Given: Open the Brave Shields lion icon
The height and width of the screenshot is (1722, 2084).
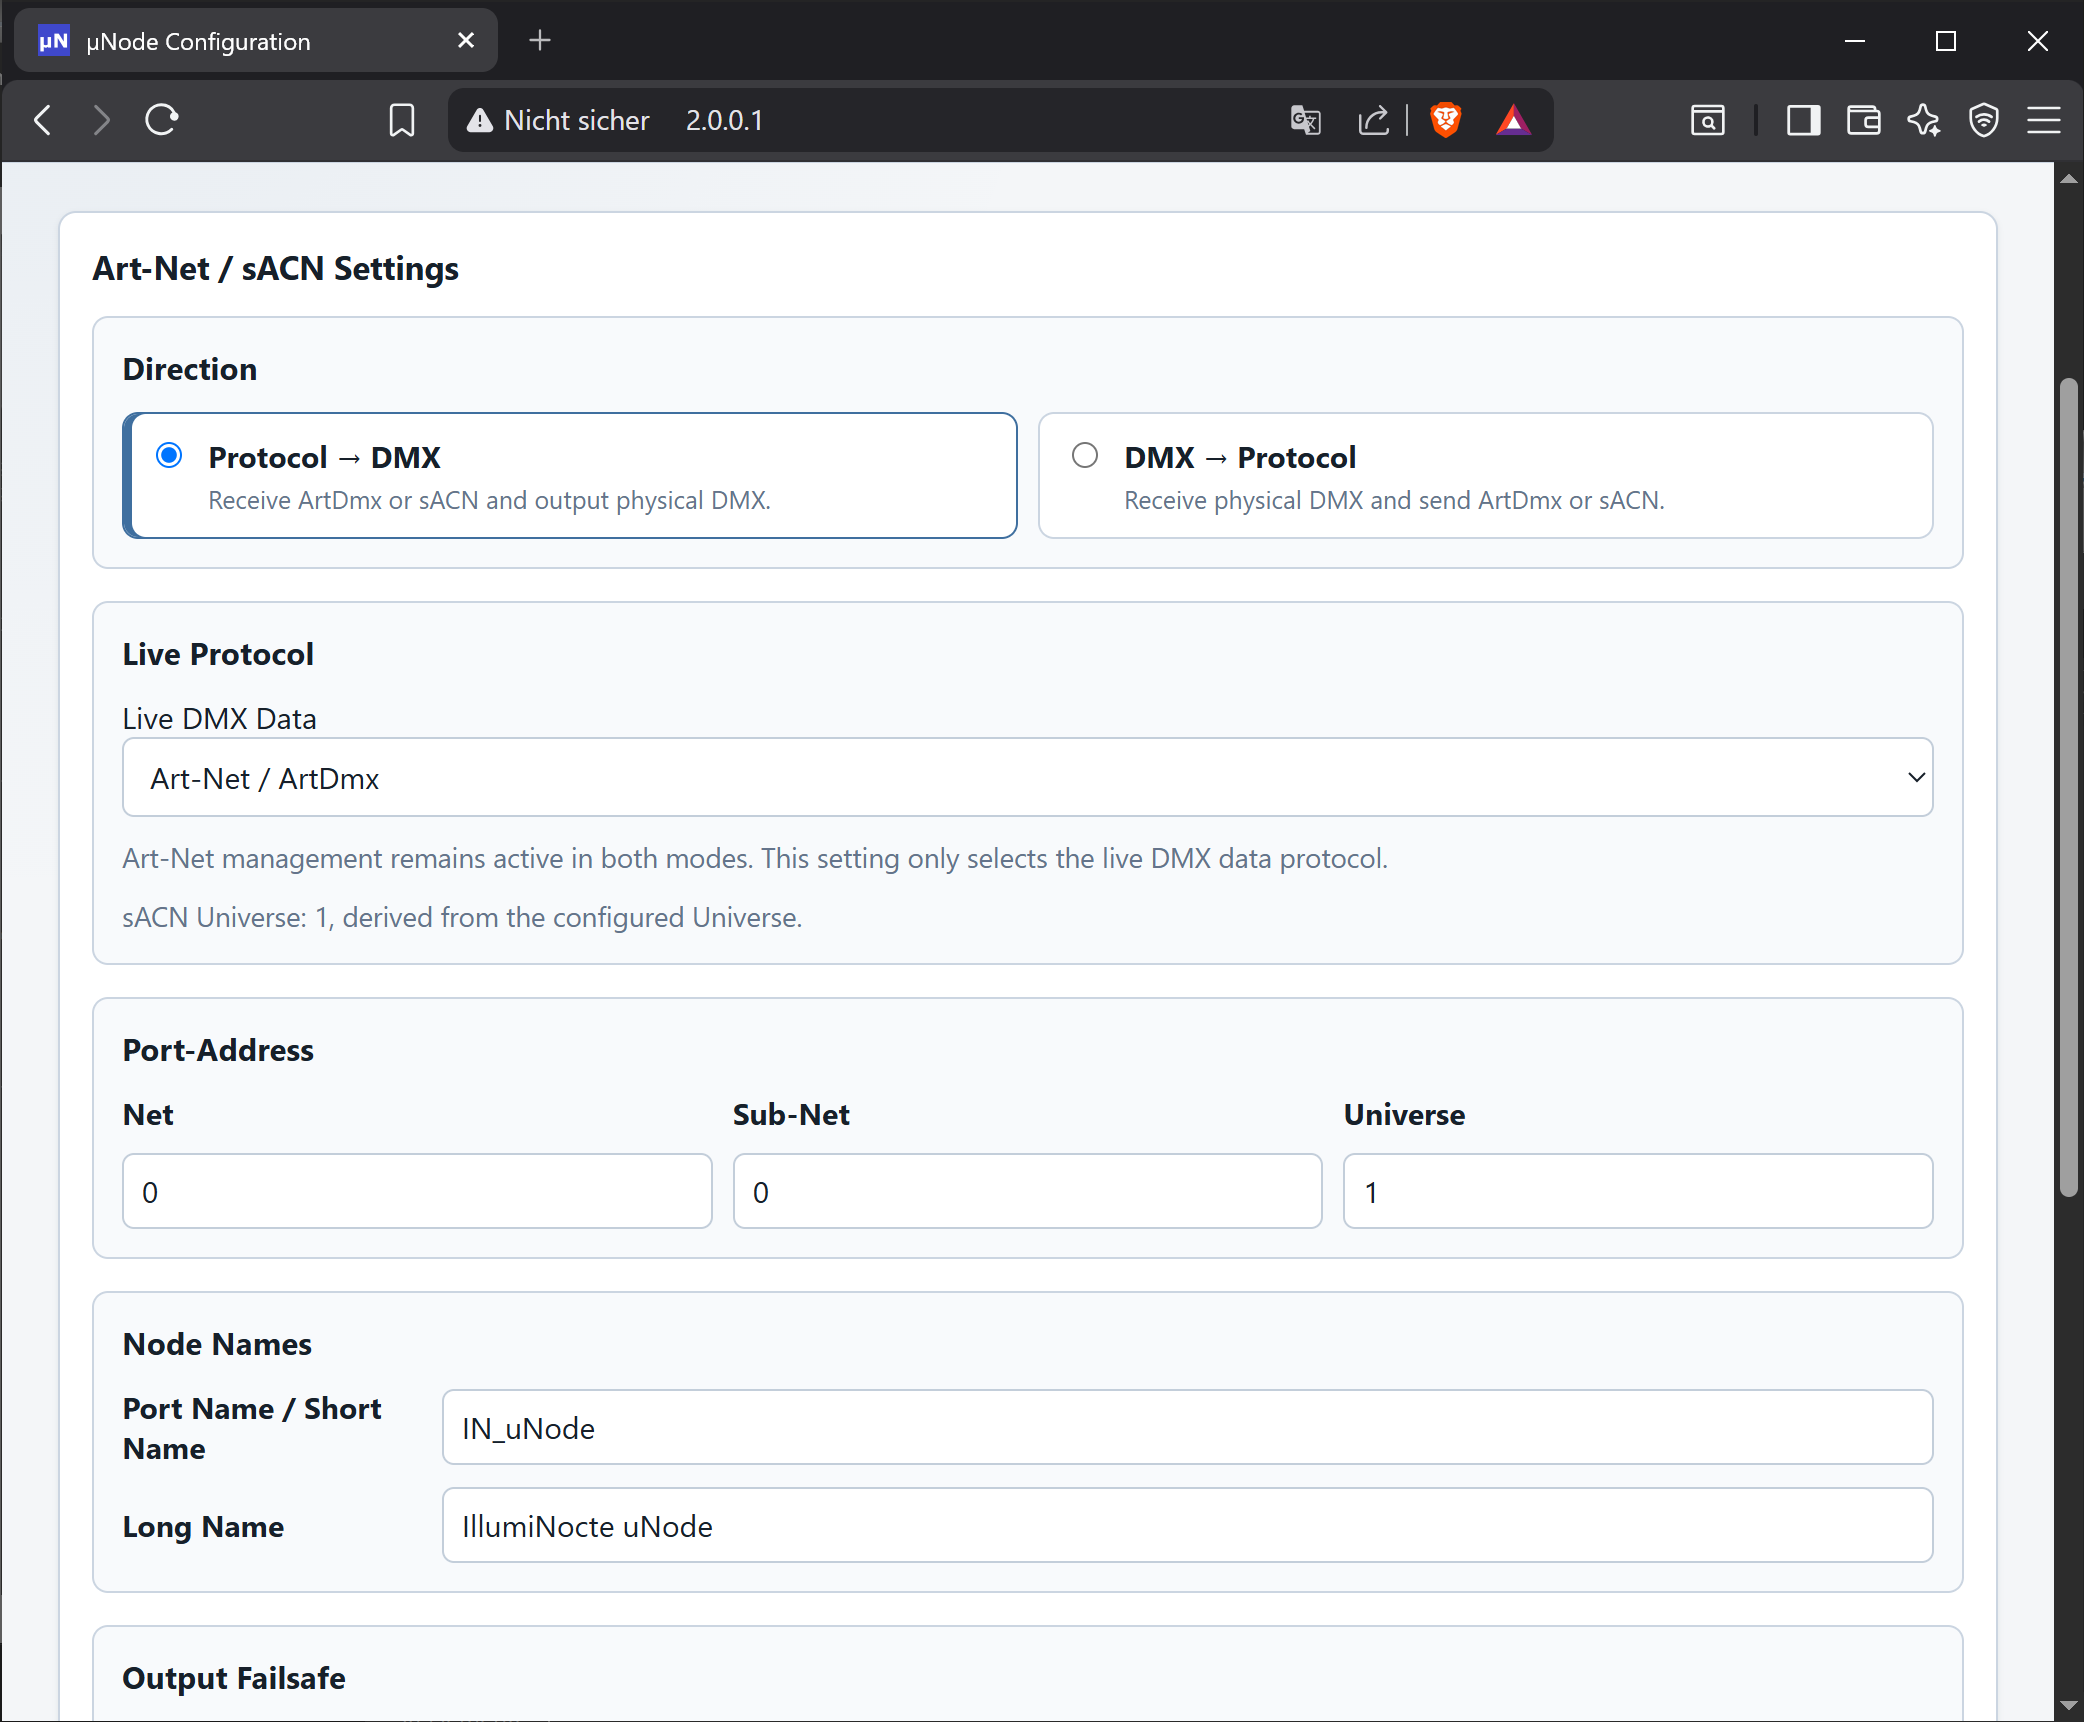Looking at the screenshot, I should coord(1445,120).
